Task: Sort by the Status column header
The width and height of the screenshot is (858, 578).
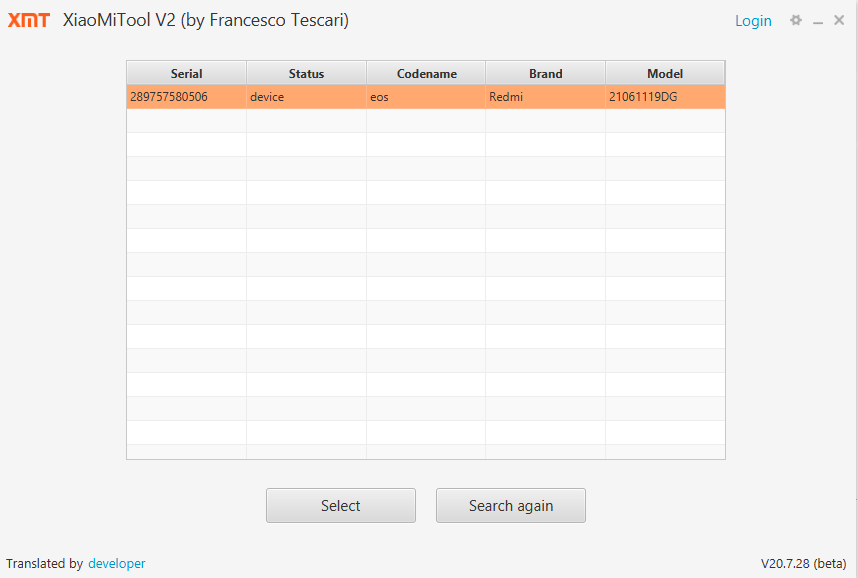Action: point(306,73)
